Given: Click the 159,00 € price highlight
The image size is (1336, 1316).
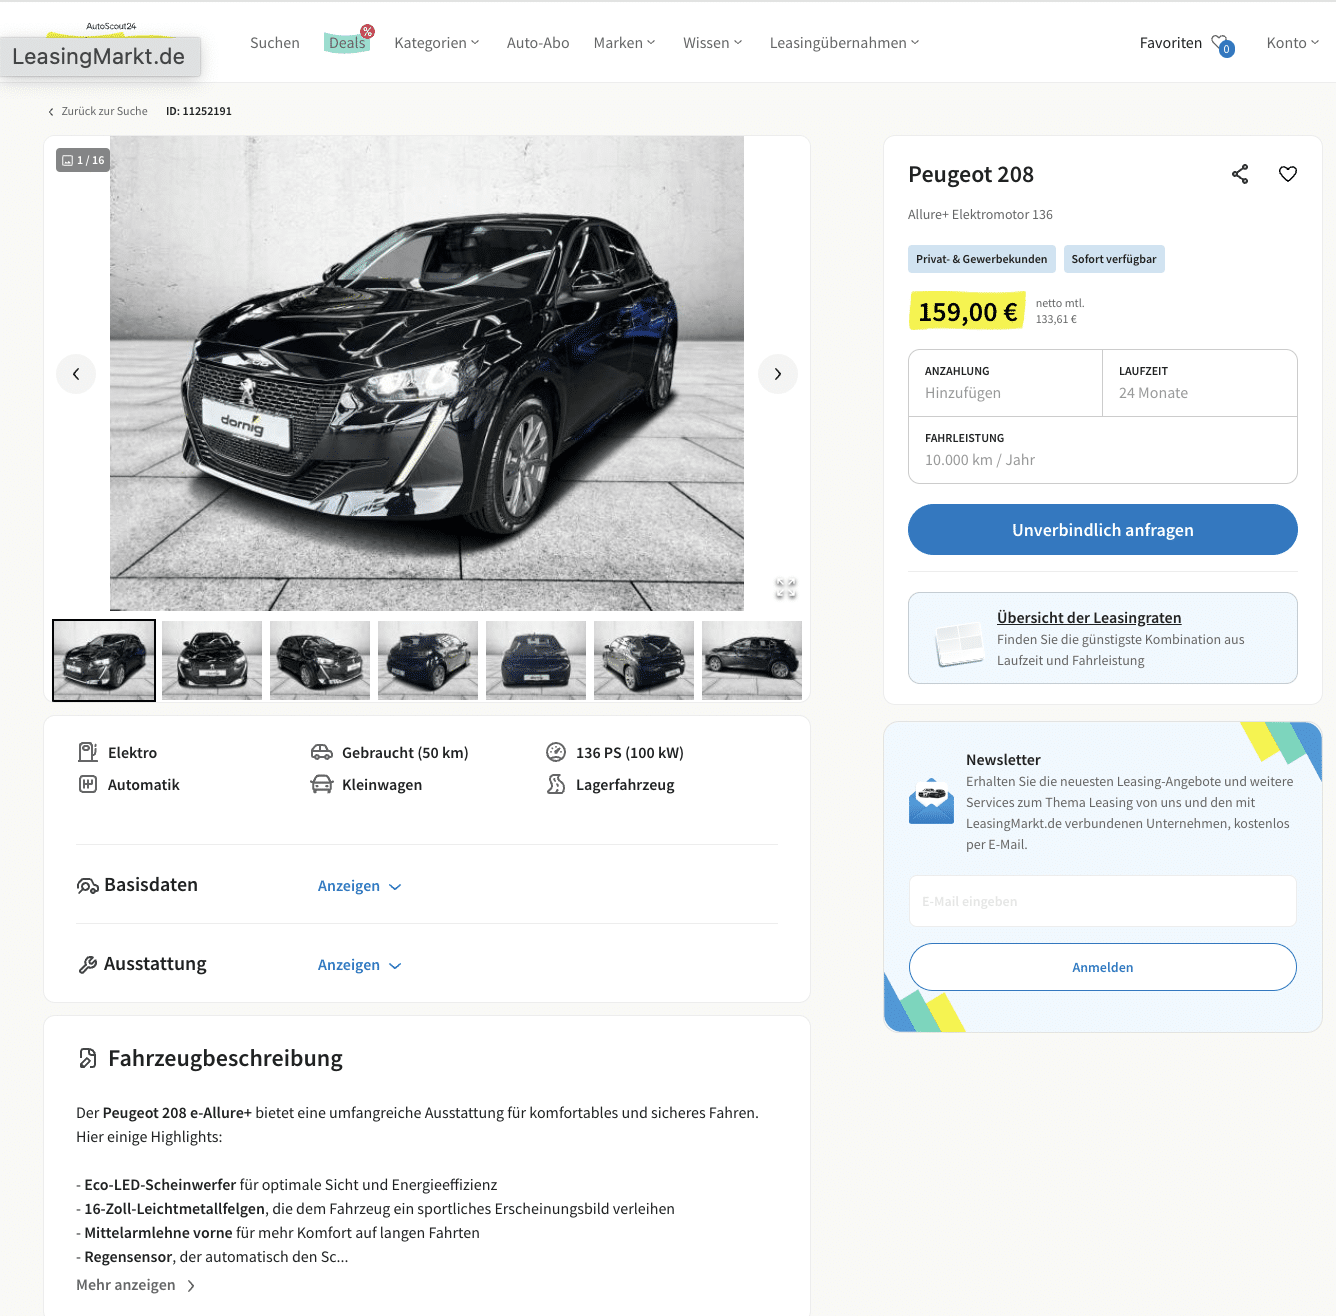Looking at the screenshot, I should [967, 312].
